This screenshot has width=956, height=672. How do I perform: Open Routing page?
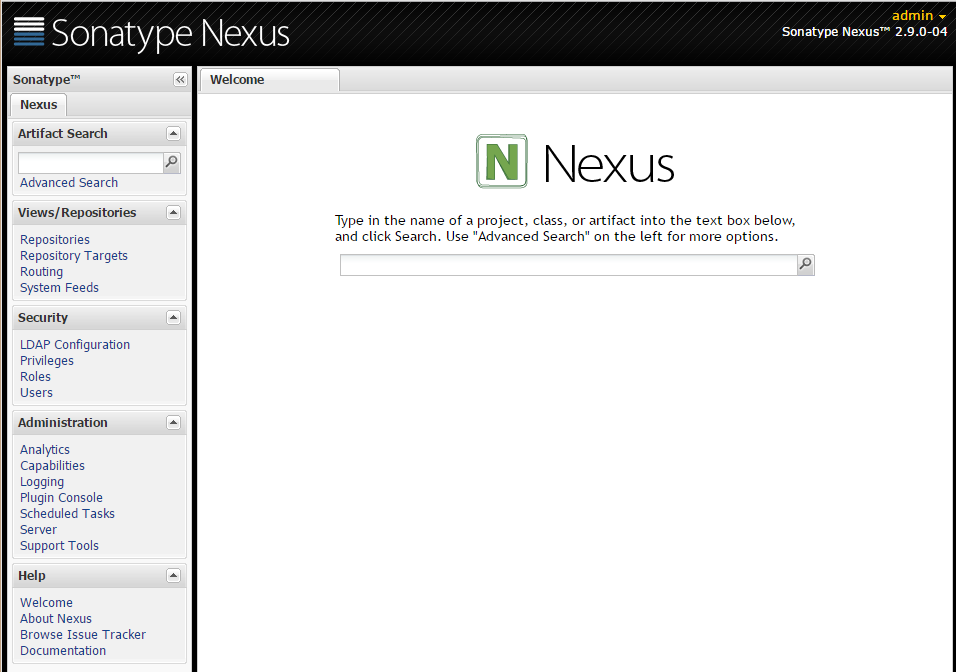click(41, 271)
